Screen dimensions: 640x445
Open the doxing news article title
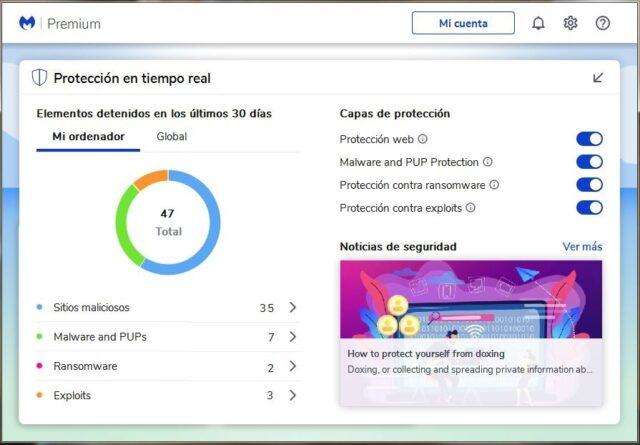tap(426, 354)
